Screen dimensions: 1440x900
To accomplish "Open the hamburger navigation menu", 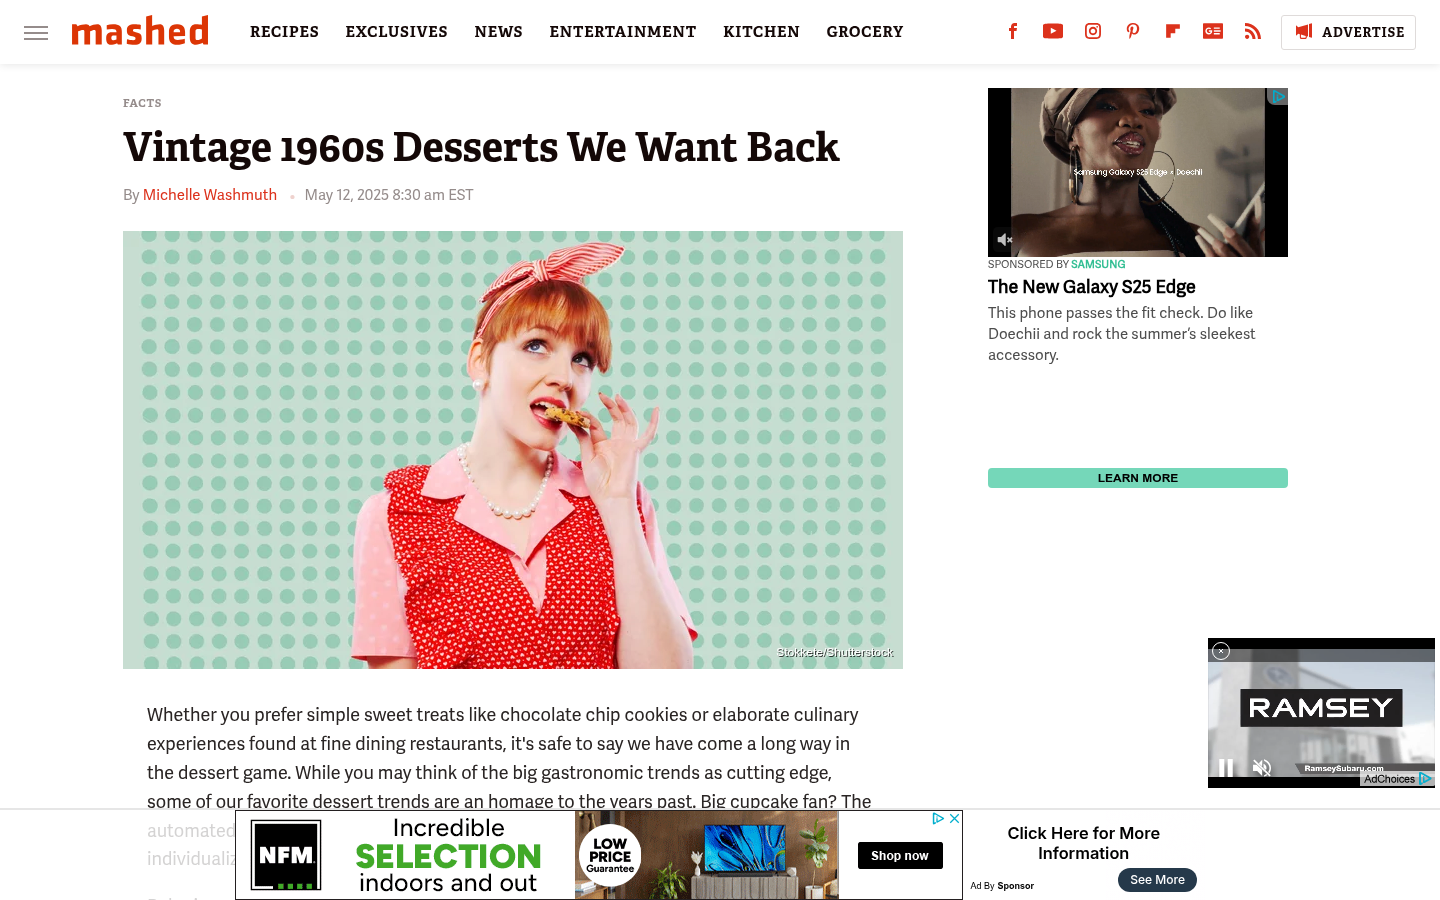I will pos(36,33).
